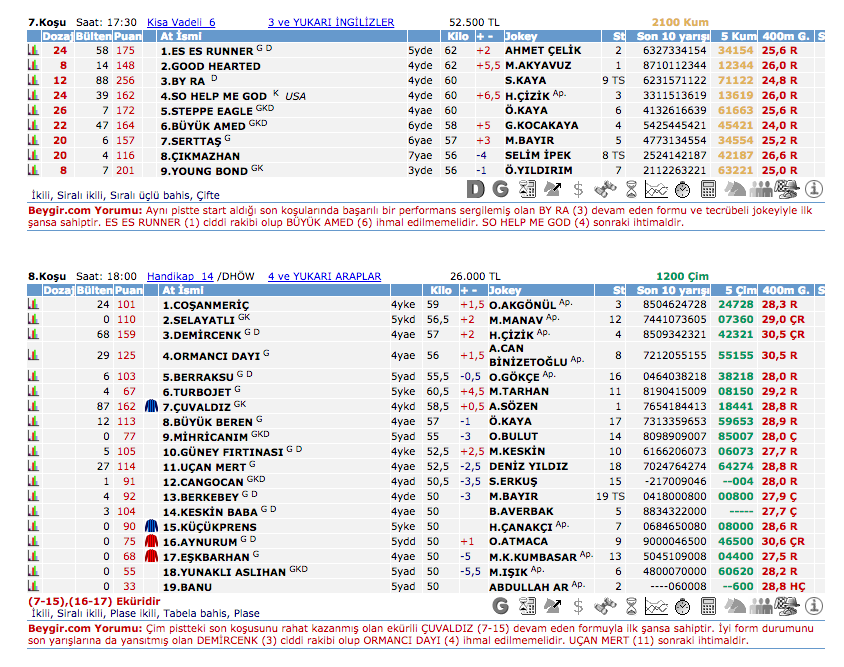Open the 3 ve YUKARI İNGİLİZLER link

click(x=331, y=21)
